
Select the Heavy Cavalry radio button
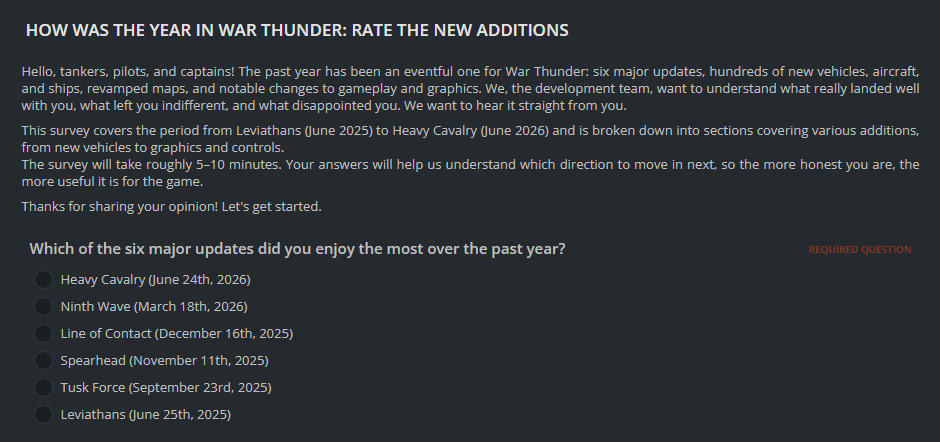click(43, 279)
